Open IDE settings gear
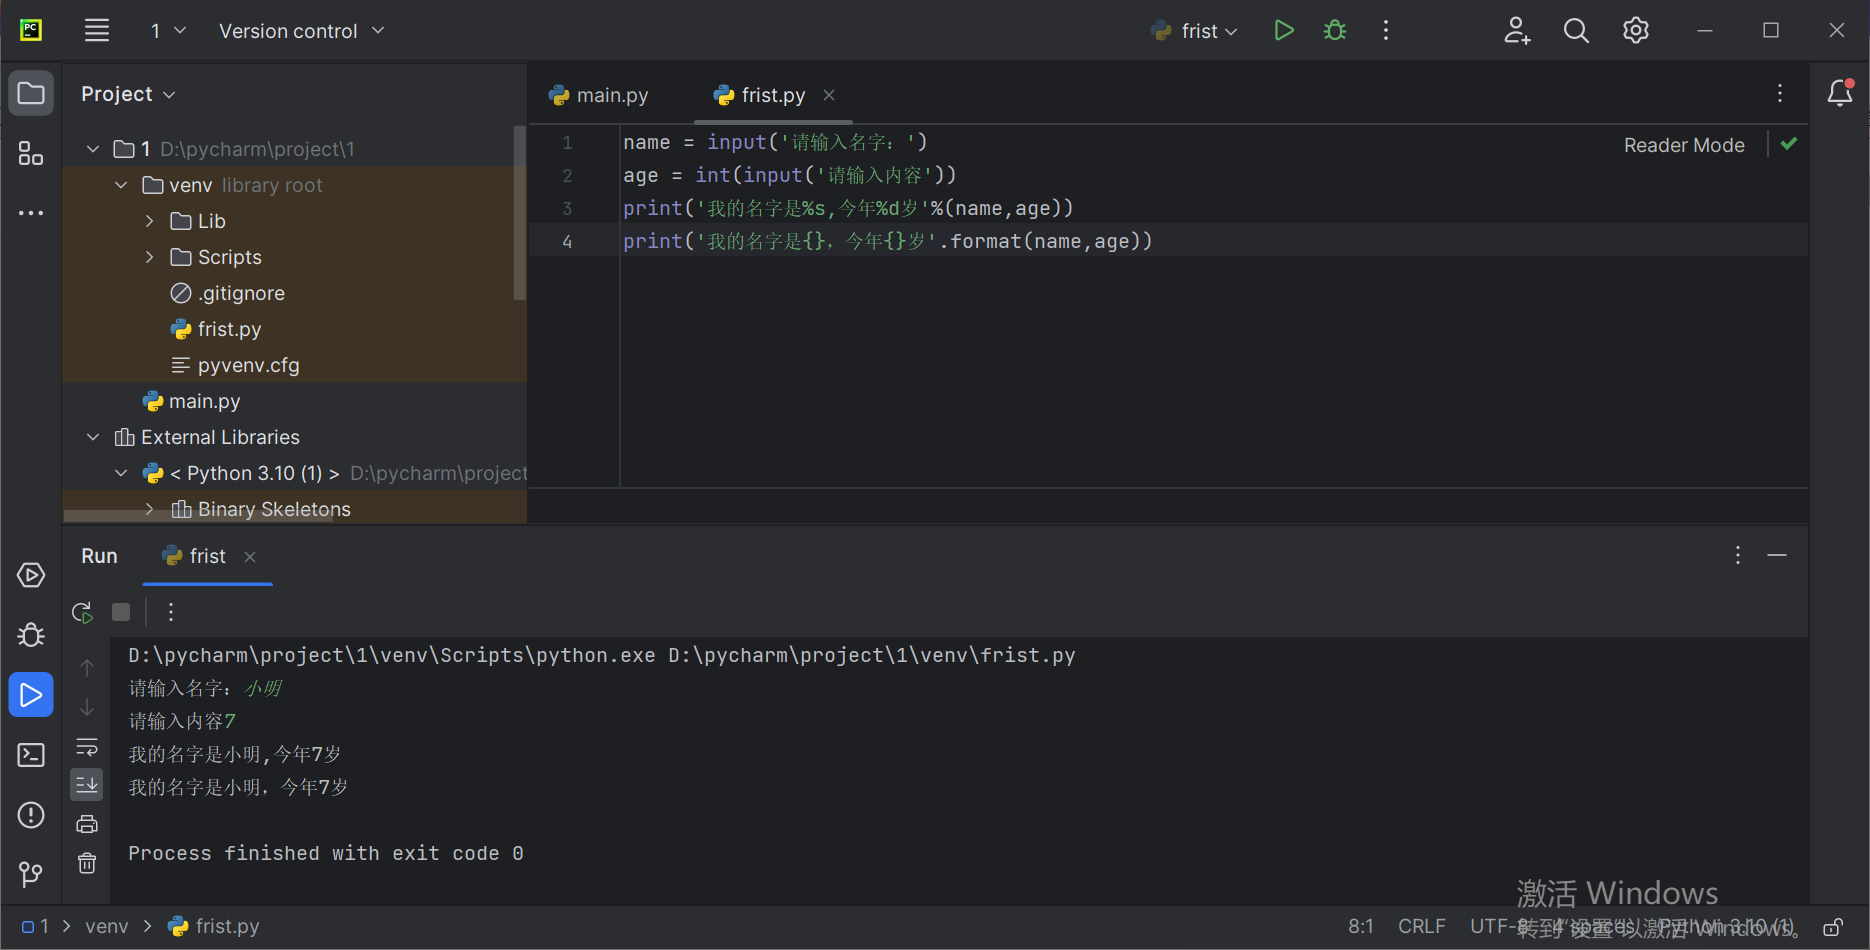The height and width of the screenshot is (950, 1870). pos(1636,31)
